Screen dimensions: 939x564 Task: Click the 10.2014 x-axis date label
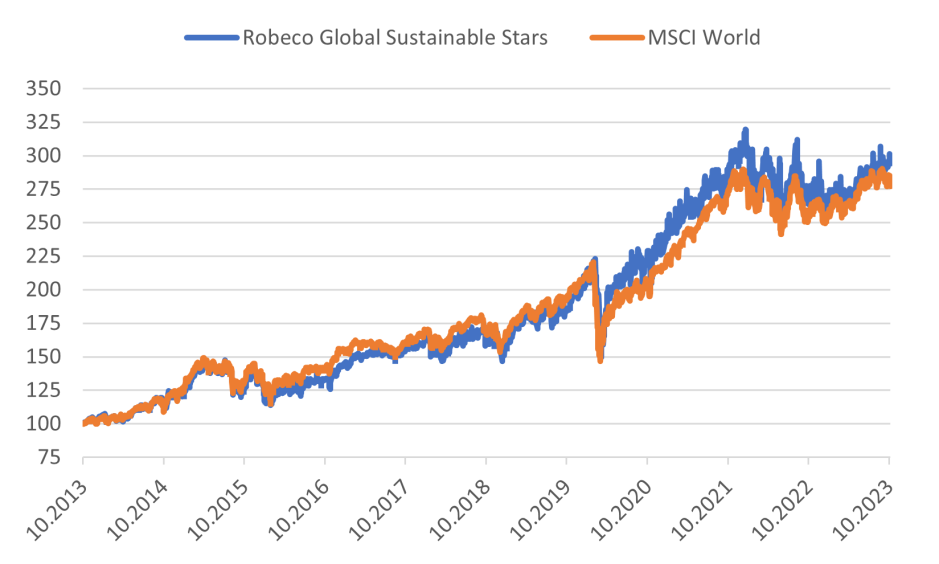point(138,509)
